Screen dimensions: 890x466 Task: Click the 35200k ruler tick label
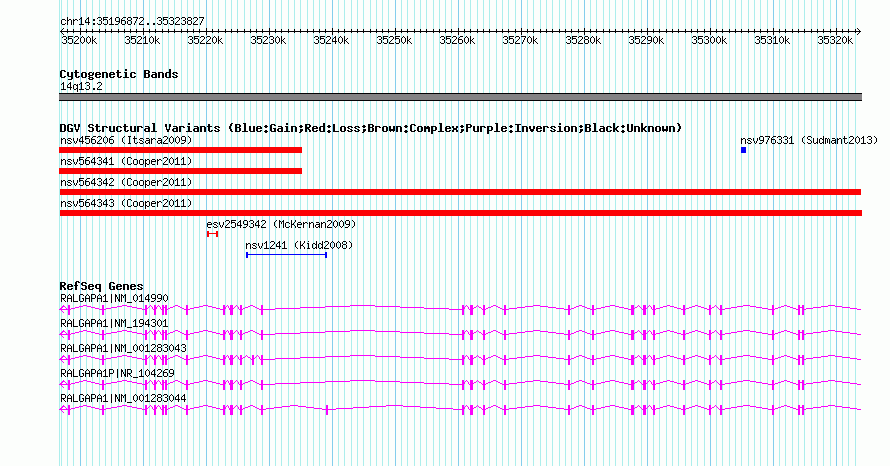pyautogui.click(x=79, y=40)
